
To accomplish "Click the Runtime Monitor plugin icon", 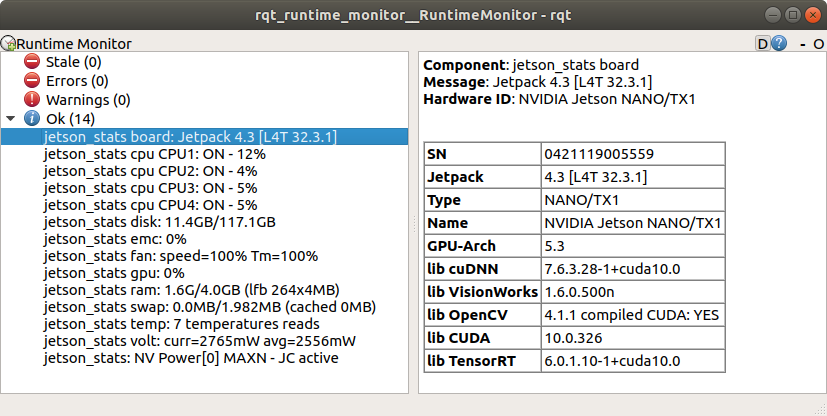I will coord(8,43).
